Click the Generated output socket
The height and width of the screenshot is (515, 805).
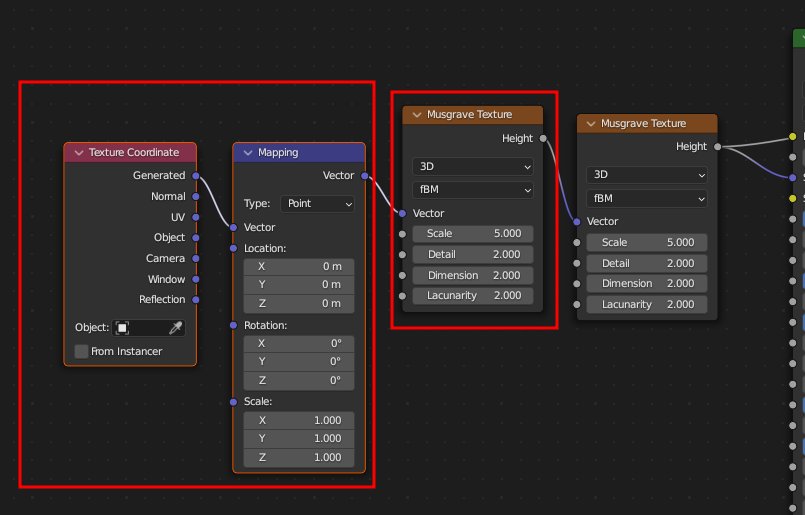tap(196, 176)
